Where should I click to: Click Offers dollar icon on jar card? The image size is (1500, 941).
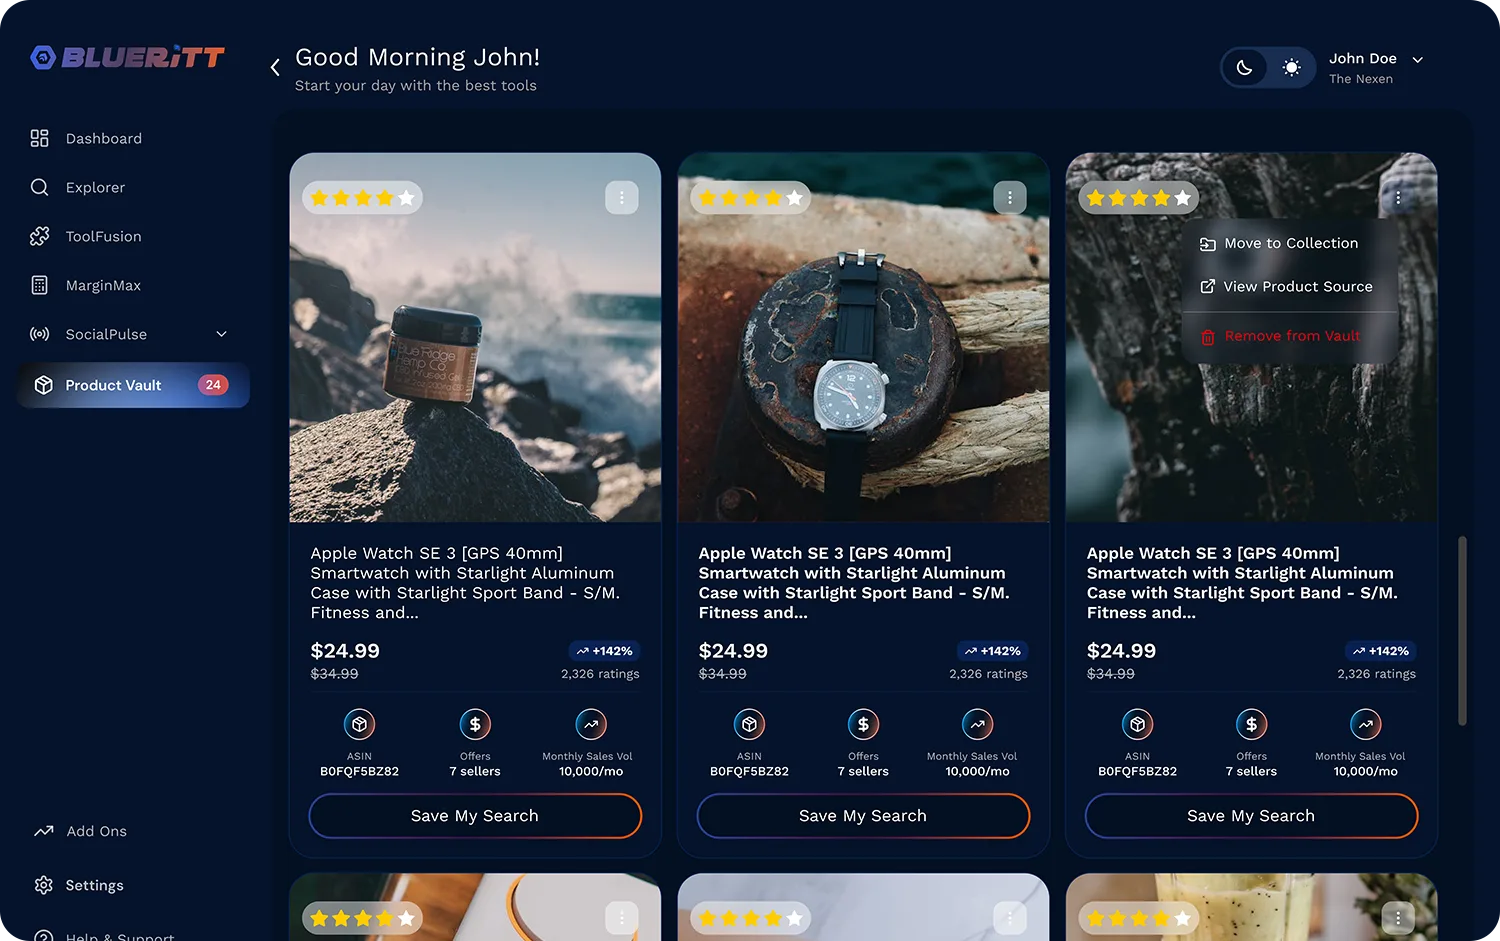[x=475, y=724]
